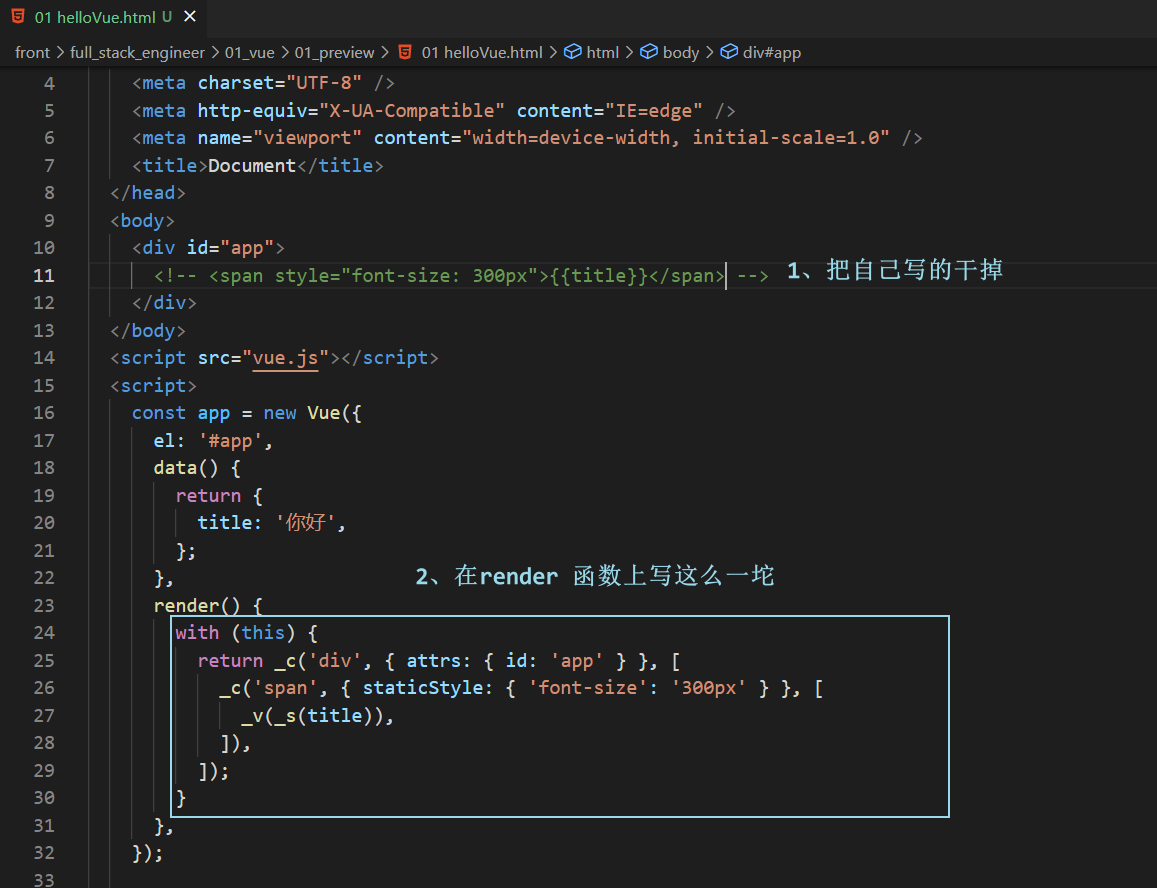Click the '01 helloVue.html' breadcrumb file entry
Viewport: 1157px width, 888px height.
click(482, 52)
